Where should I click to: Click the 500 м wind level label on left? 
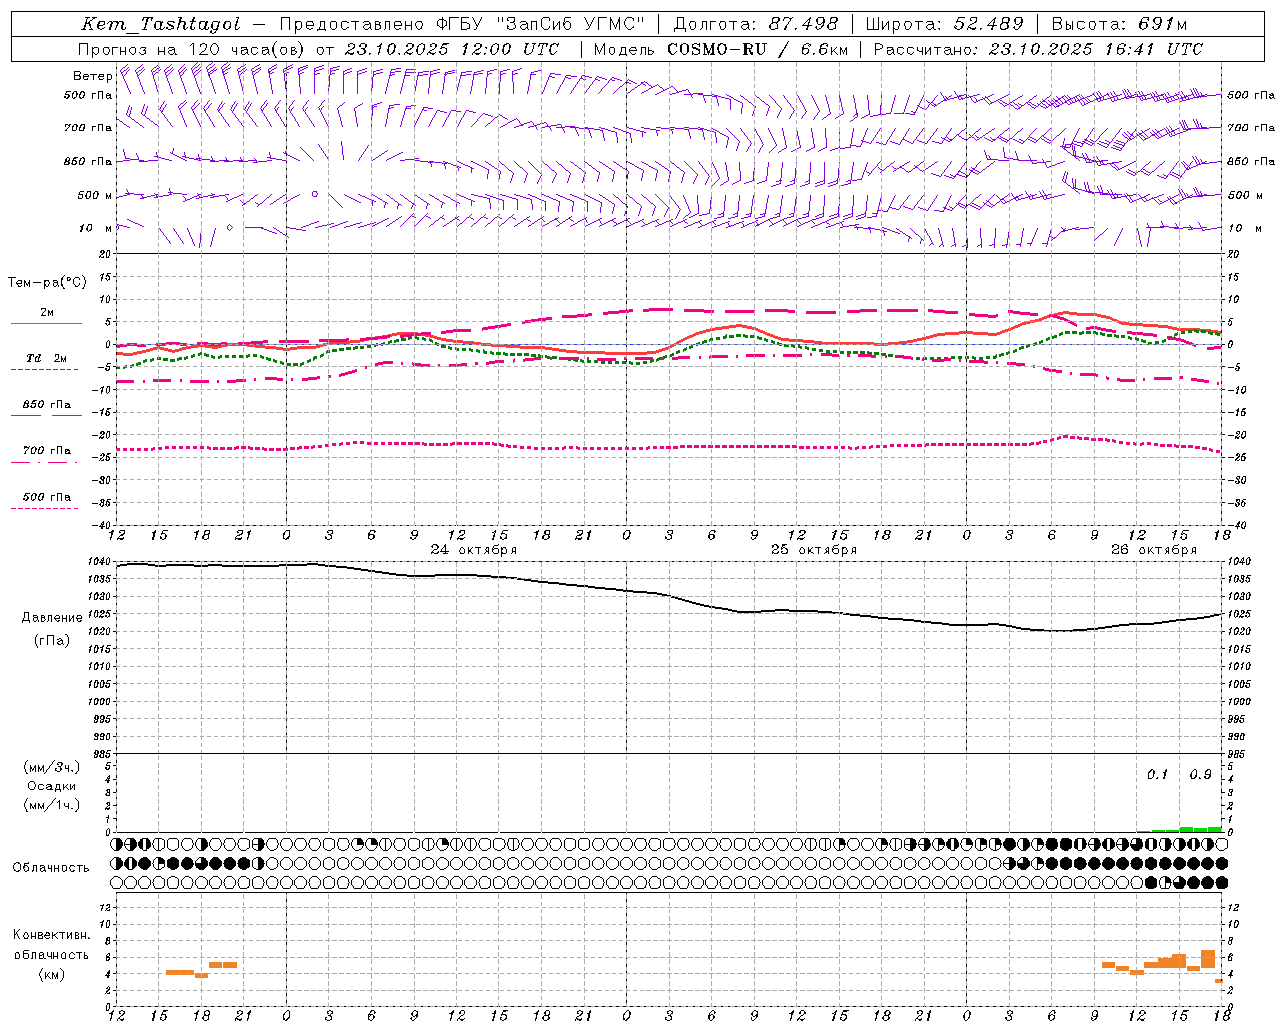95,195
